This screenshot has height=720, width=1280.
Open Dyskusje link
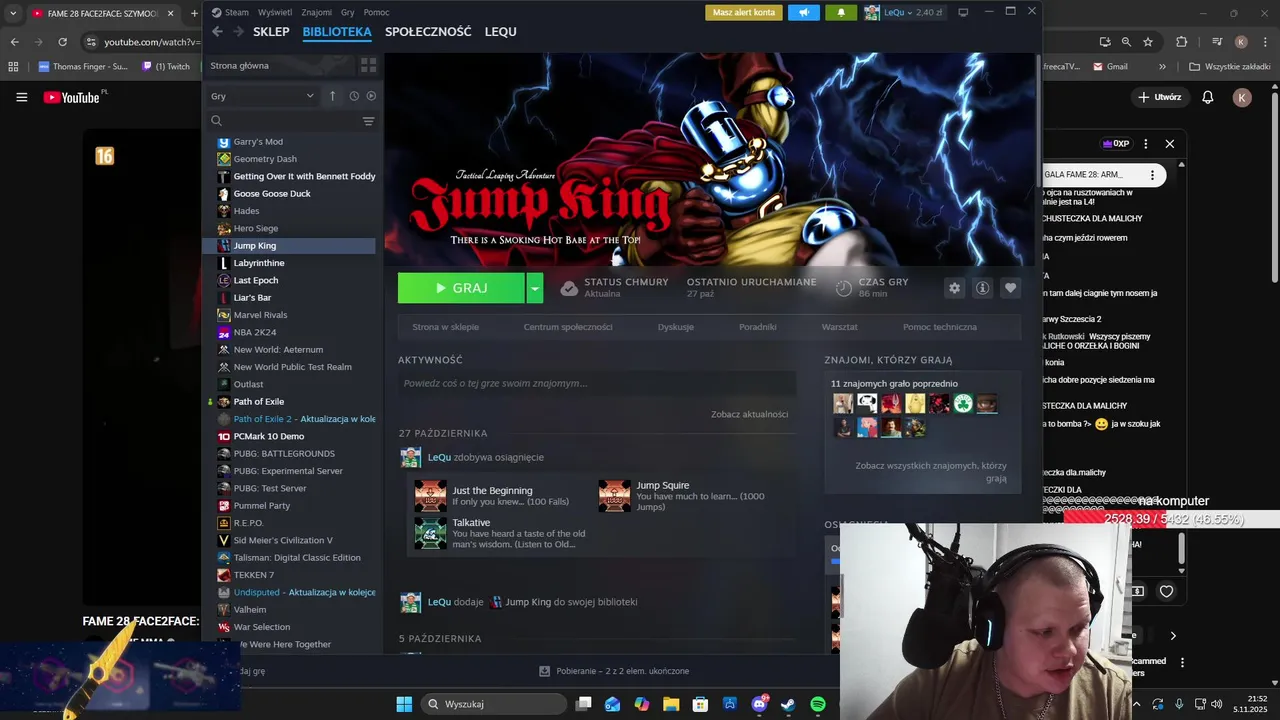[676, 327]
